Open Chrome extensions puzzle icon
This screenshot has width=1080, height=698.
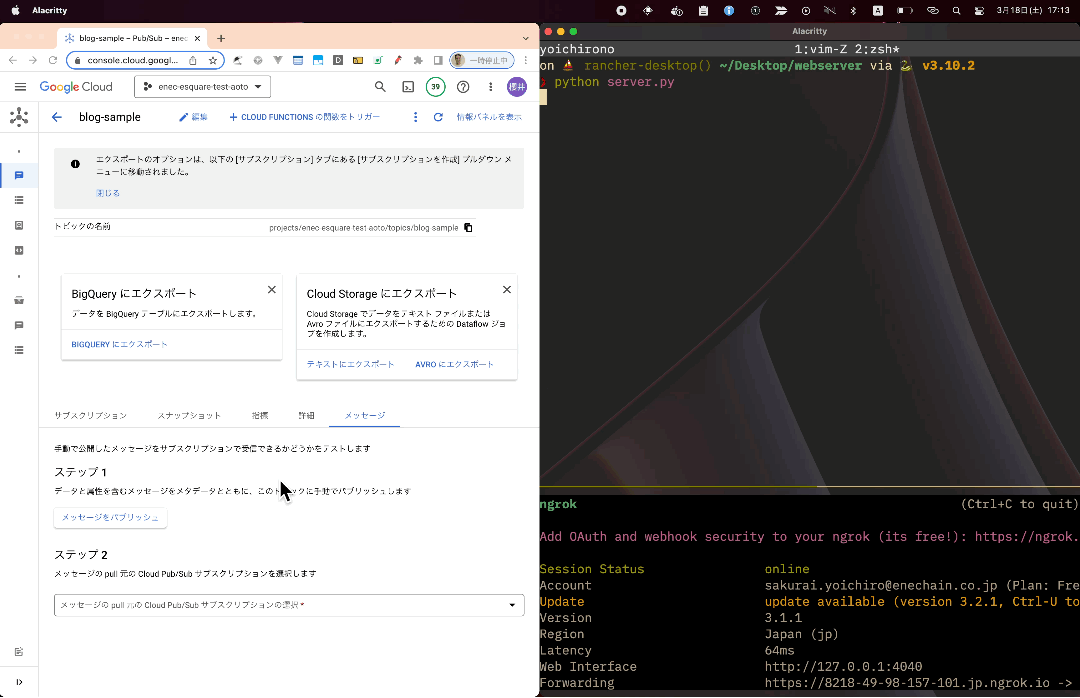click(418, 61)
